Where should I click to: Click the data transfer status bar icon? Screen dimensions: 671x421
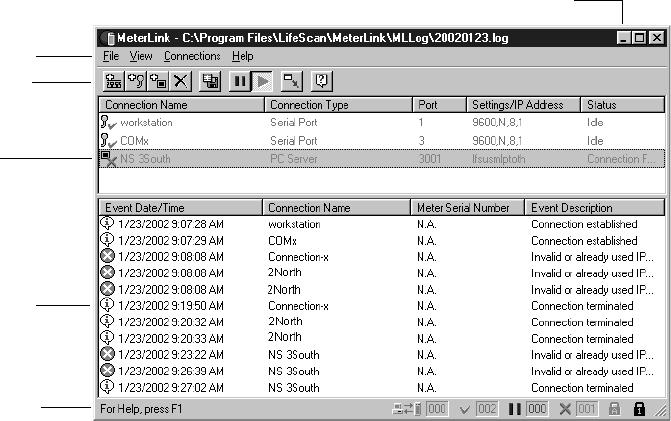click(x=407, y=409)
